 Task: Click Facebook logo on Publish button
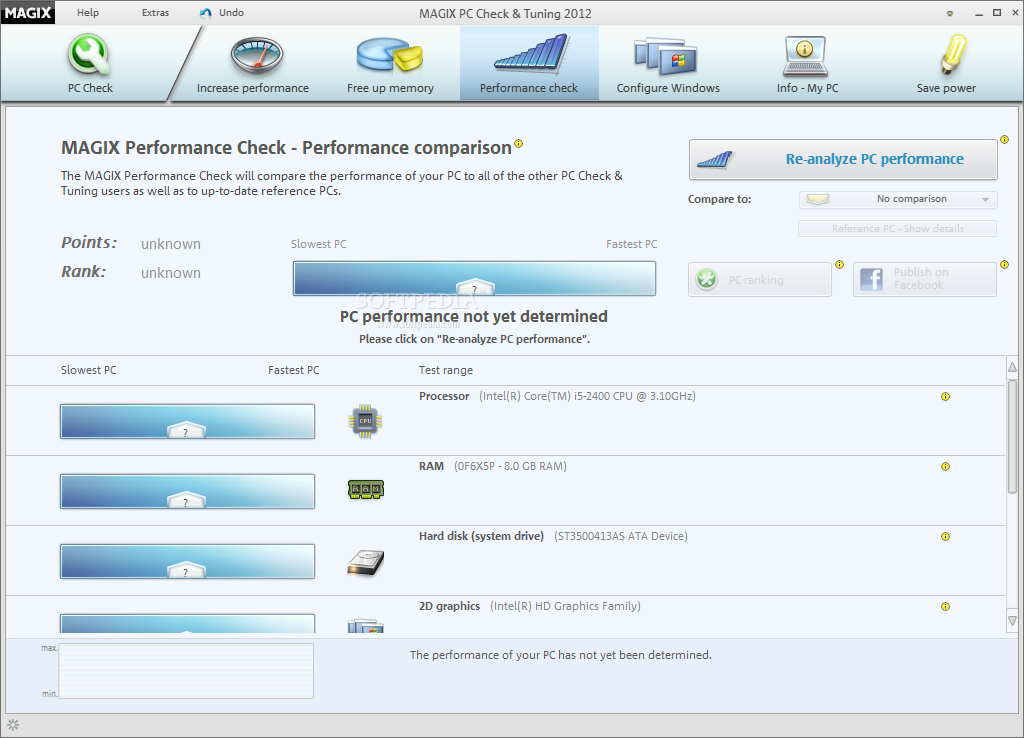click(871, 280)
